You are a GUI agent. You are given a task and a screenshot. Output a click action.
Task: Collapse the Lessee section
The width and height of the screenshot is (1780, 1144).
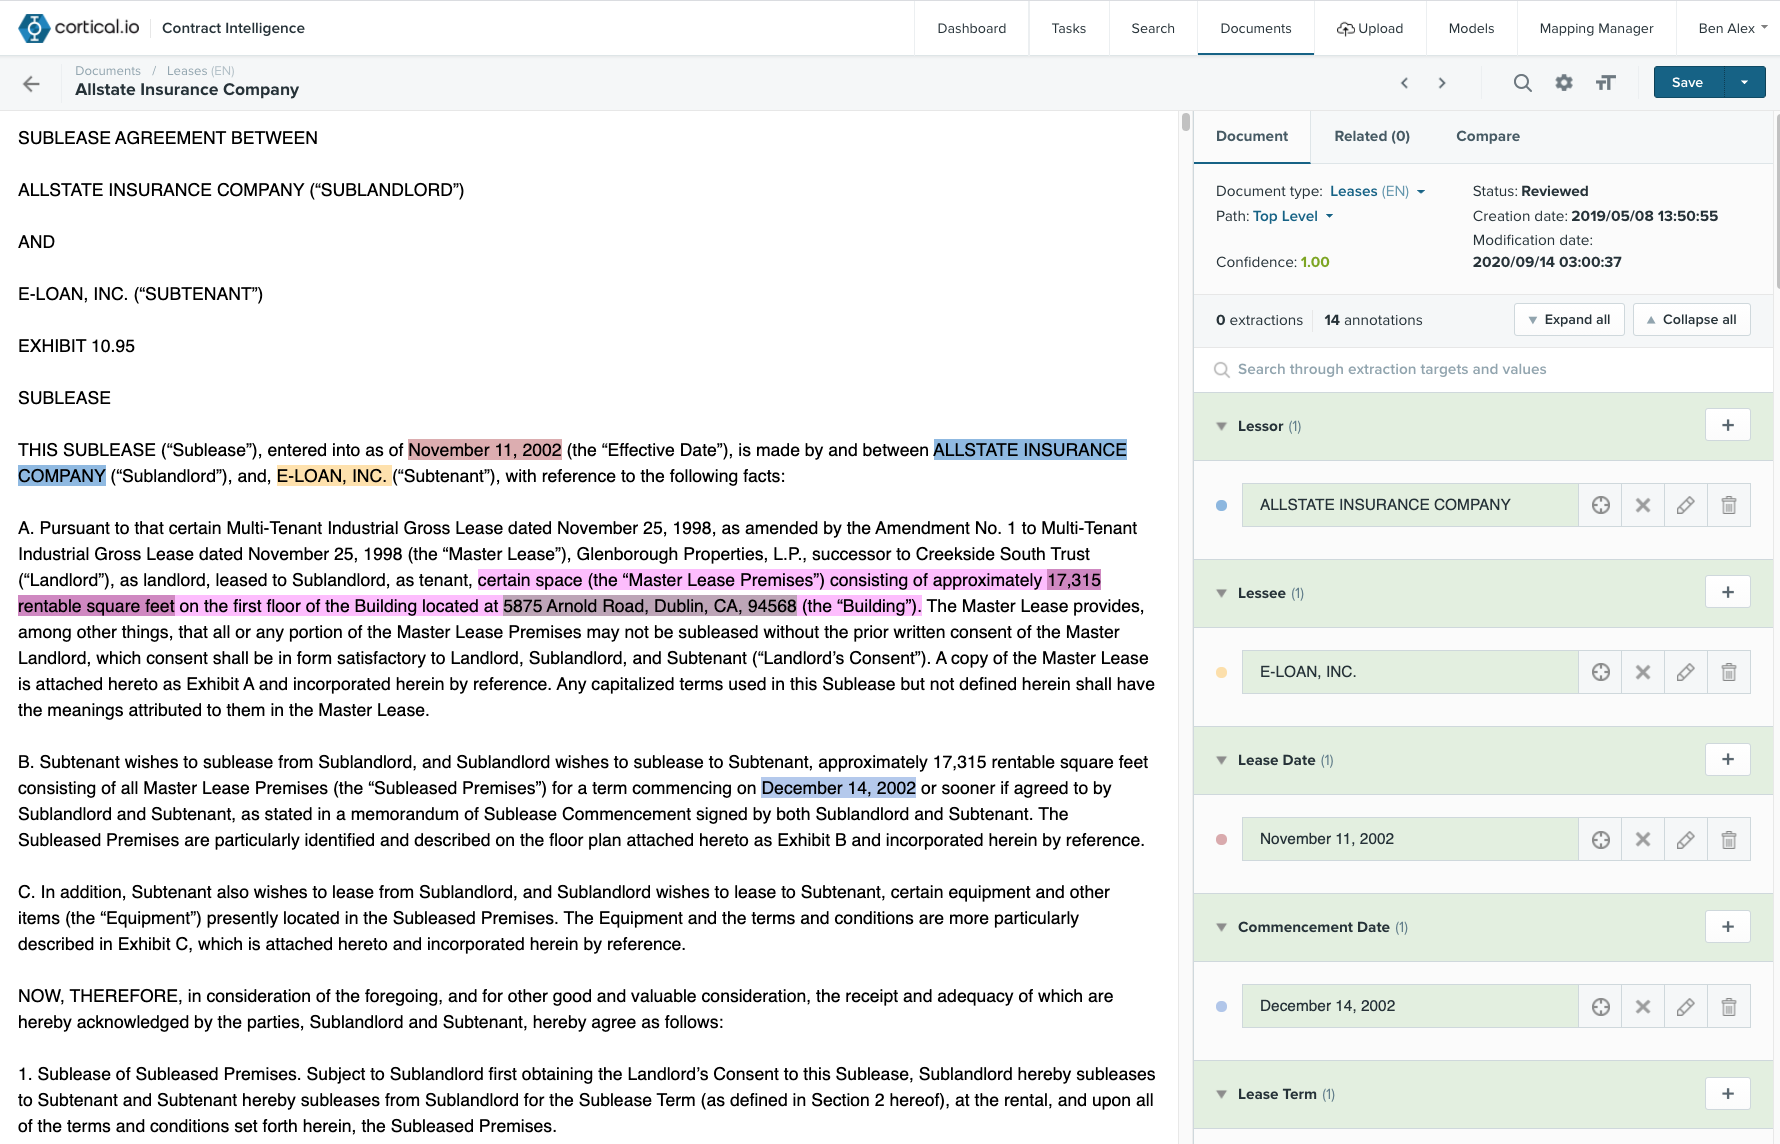[x=1221, y=593]
